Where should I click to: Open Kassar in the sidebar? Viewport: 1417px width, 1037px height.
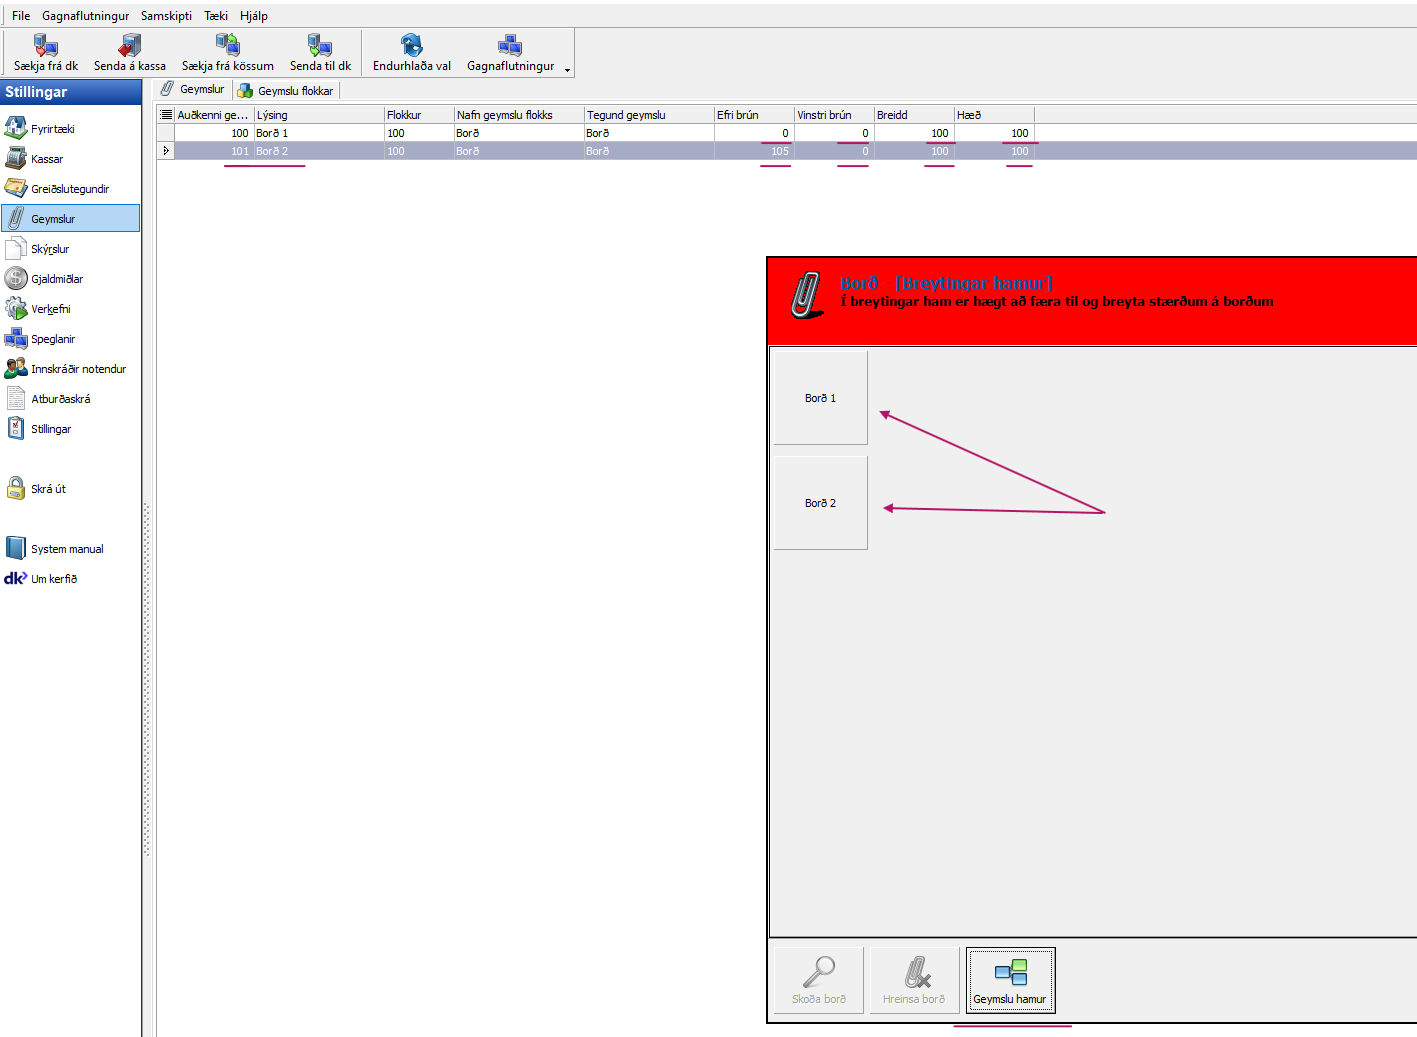coord(46,159)
